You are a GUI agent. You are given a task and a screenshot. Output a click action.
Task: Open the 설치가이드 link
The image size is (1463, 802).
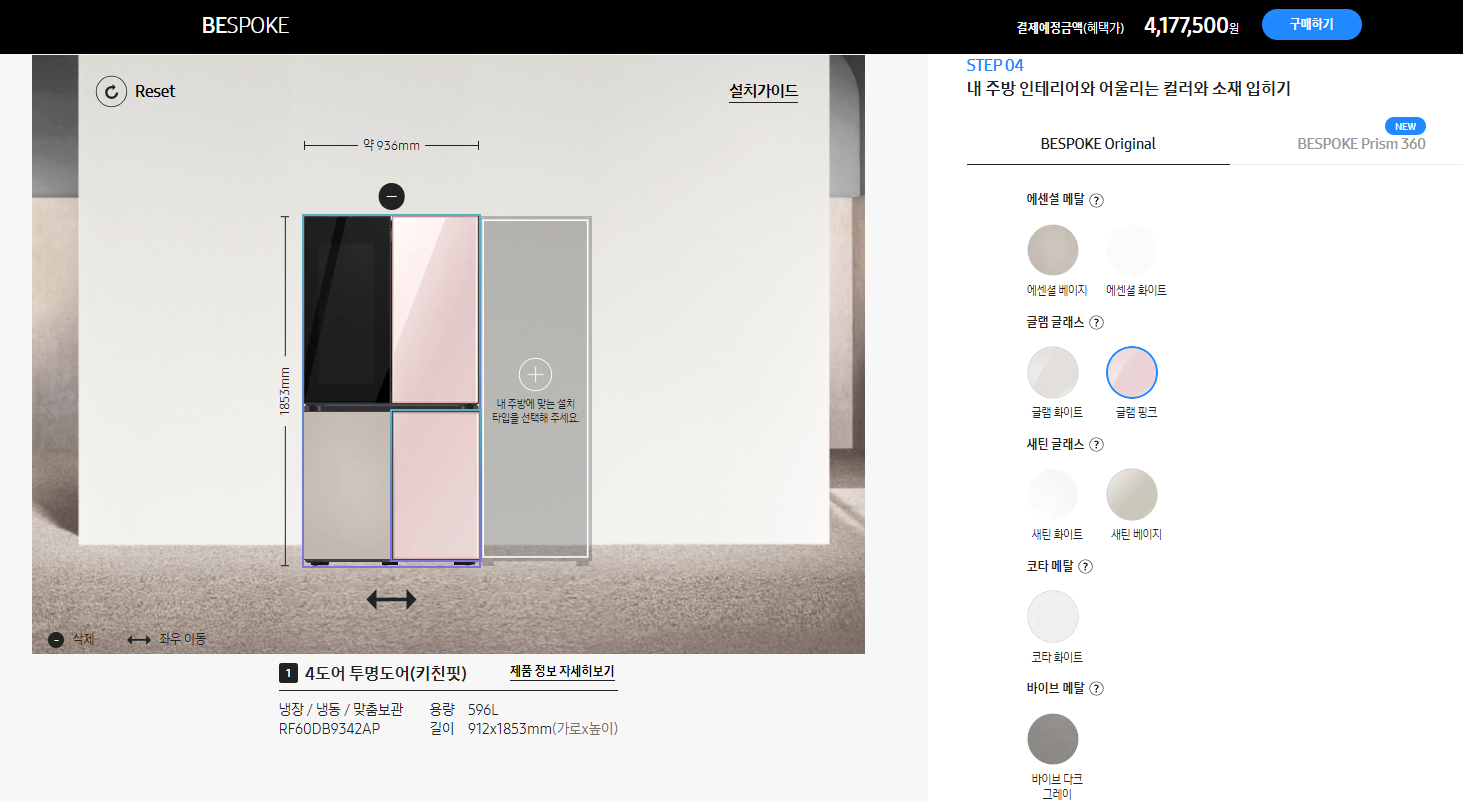[x=764, y=91]
